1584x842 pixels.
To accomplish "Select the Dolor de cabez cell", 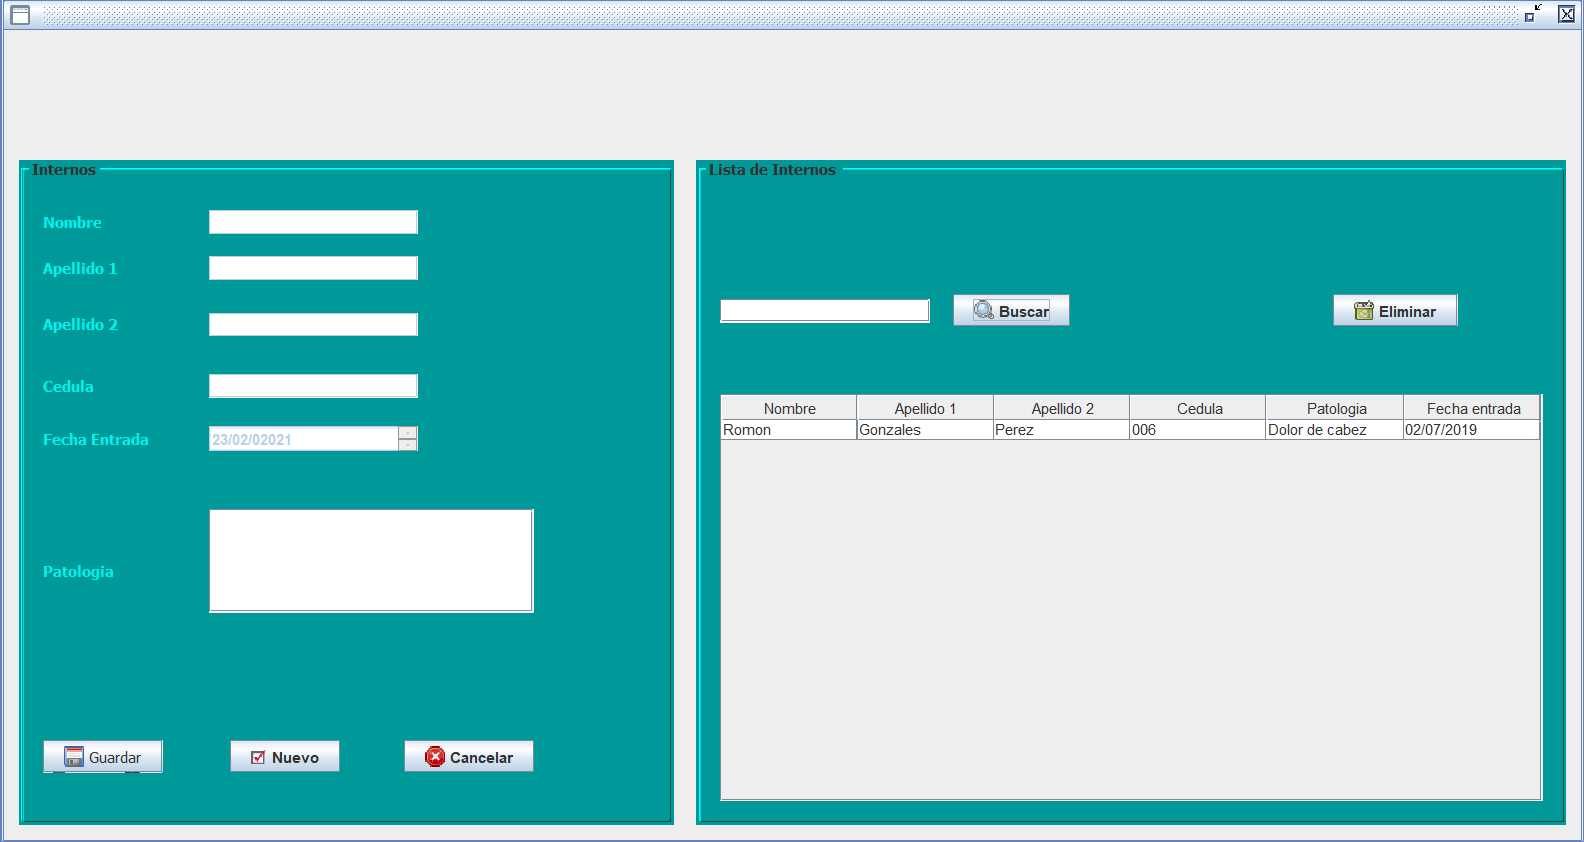I will point(1336,430).
